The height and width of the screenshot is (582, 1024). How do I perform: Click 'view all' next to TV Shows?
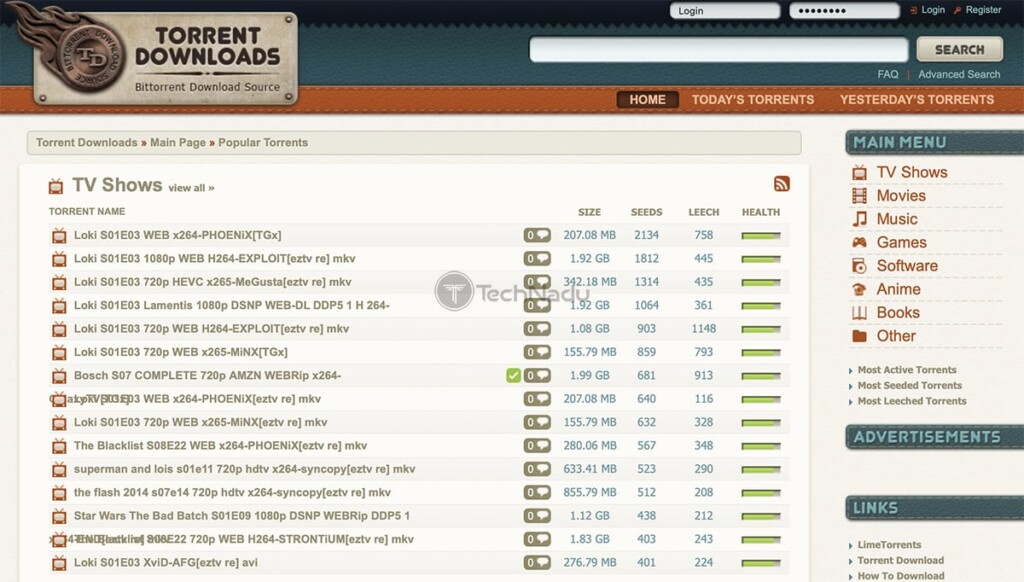[191, 188]
